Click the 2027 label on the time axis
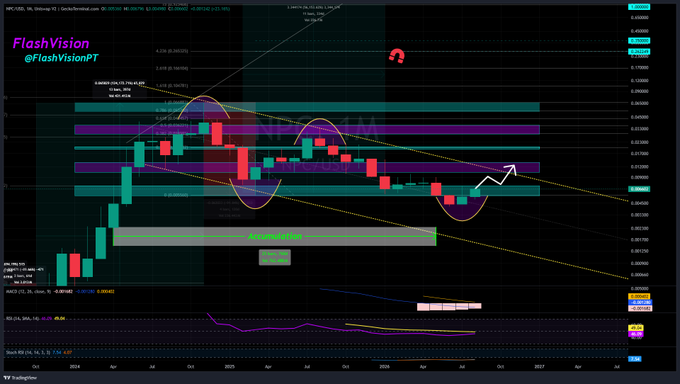The image size is (680, 384). coord(539,367)
